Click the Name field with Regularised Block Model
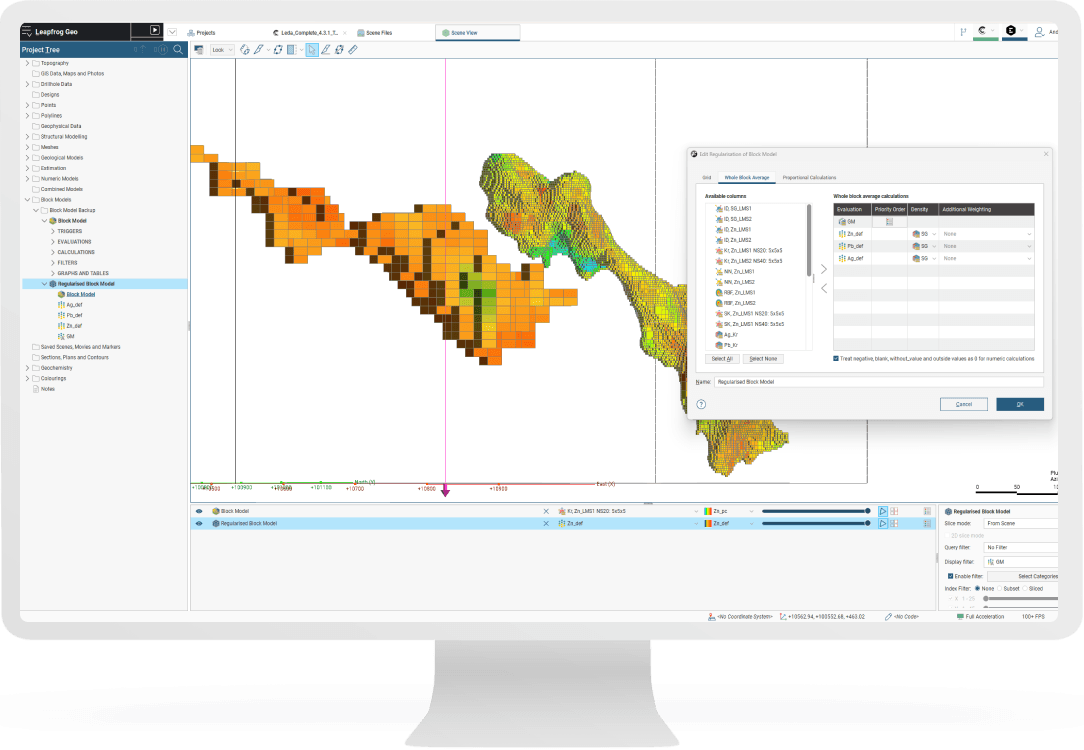The width and height of the screenshot is (1084, 750). pyautogui.click(x=878, y=382)
